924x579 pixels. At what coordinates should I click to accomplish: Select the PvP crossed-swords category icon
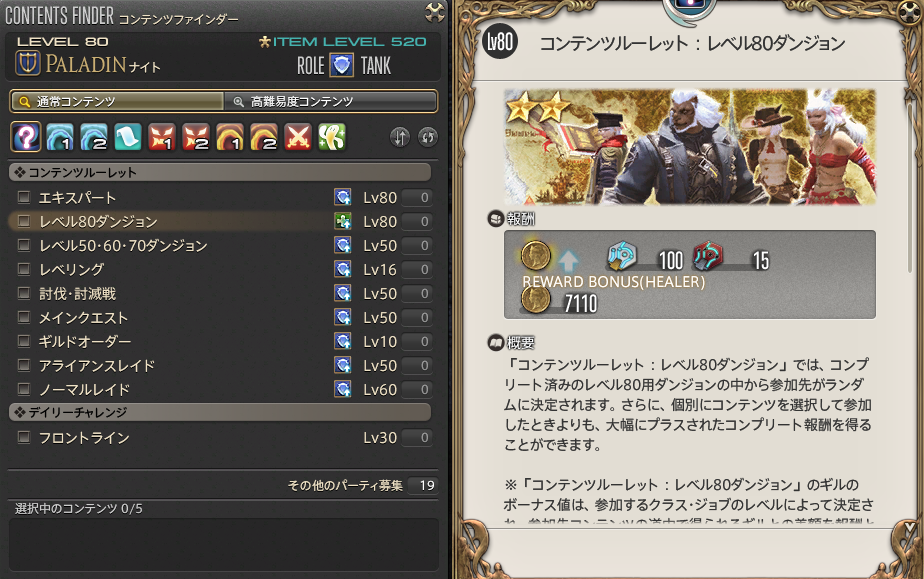coord(298,137)
